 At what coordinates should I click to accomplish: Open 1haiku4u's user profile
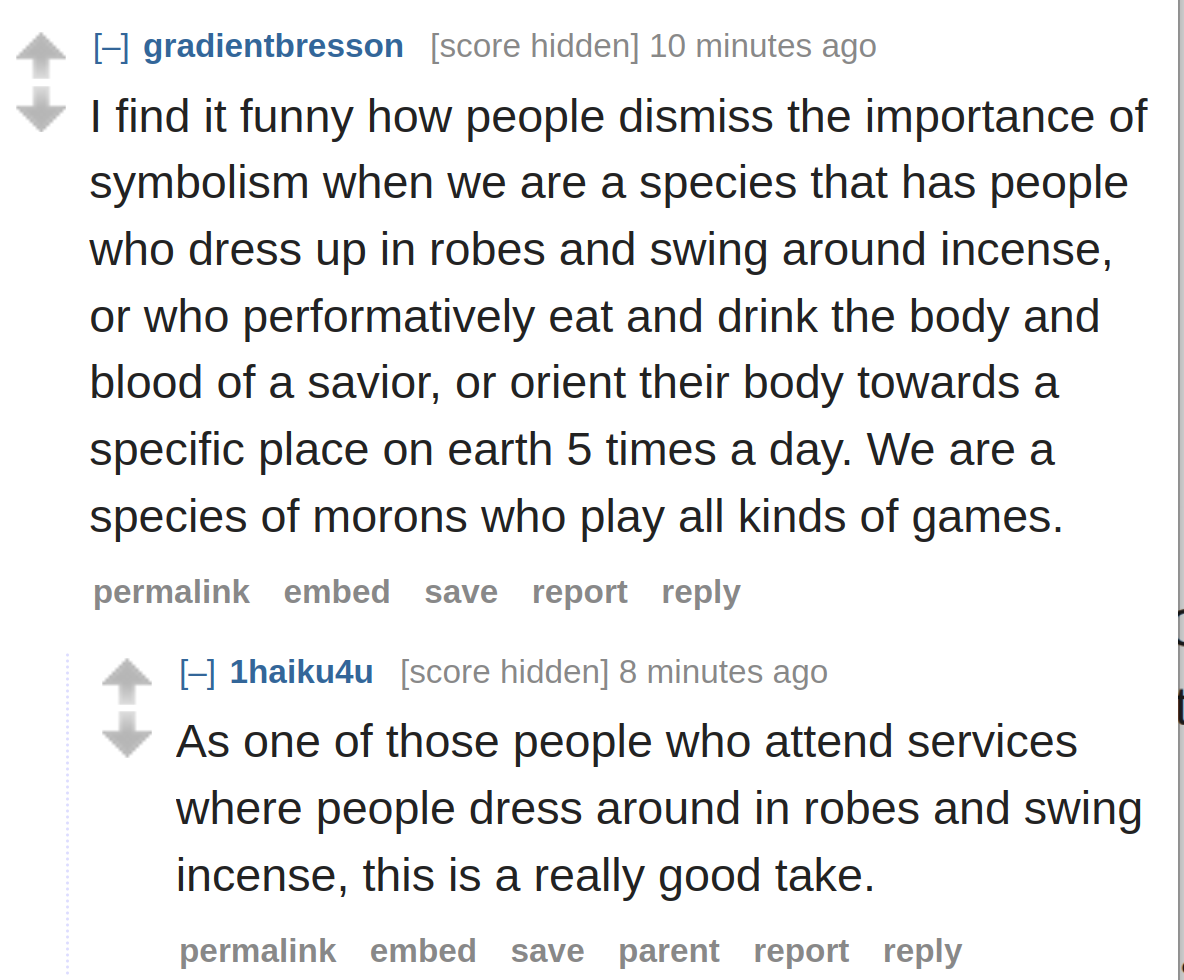(301, 672)
